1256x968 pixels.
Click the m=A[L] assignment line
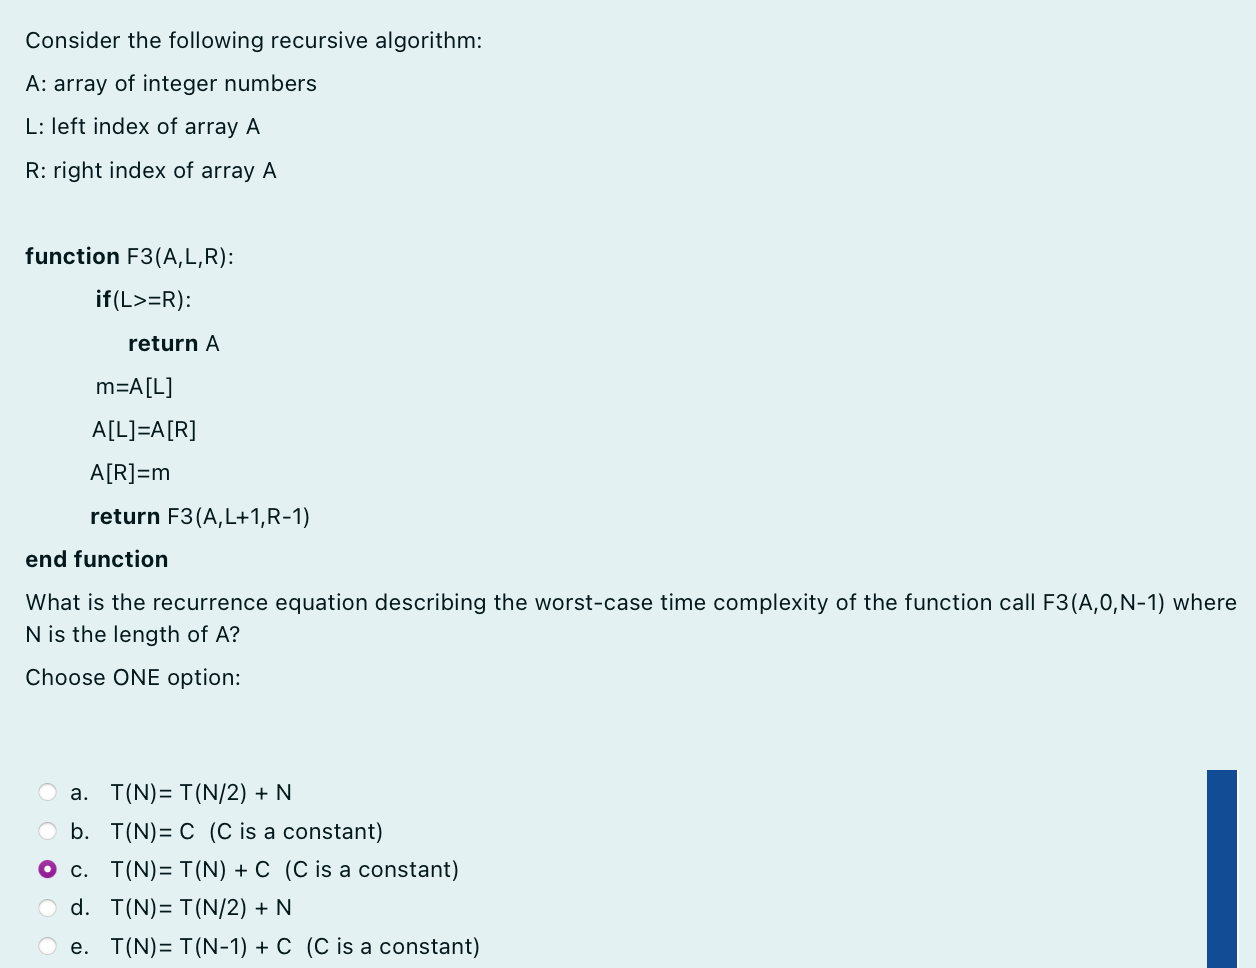pyautogui.click(x=134, y=386)
